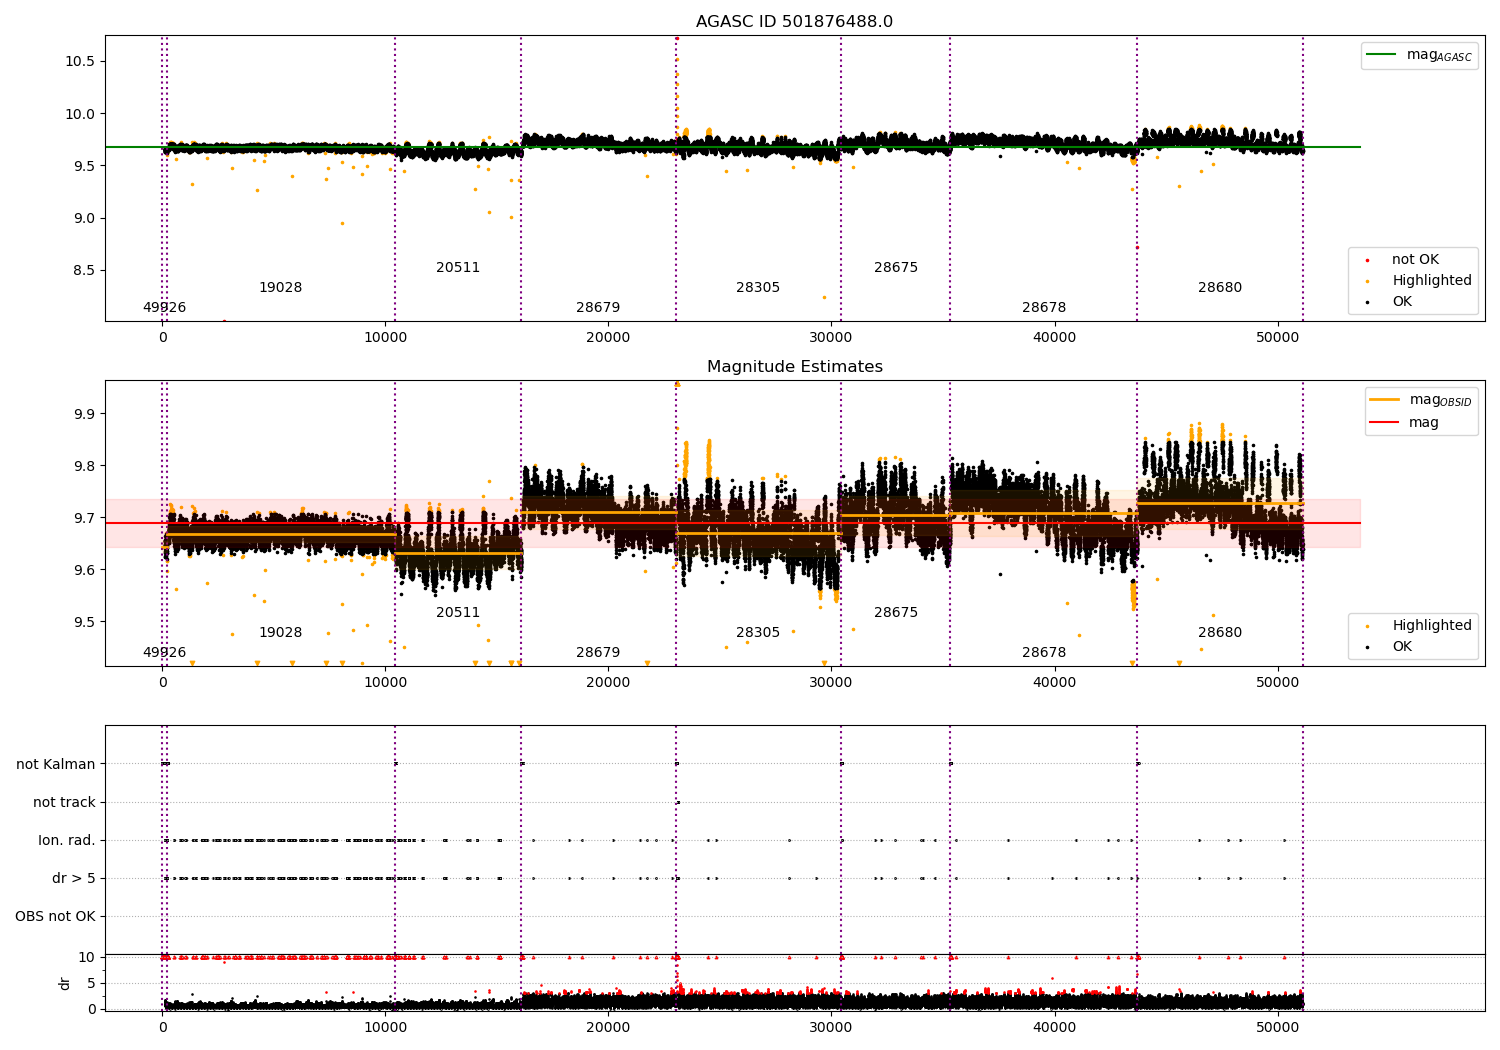Viewport: 1500px width, 1050px height.
Task: Click the 10.0 y-tick in the top plot
Action: tap(78, 114)
